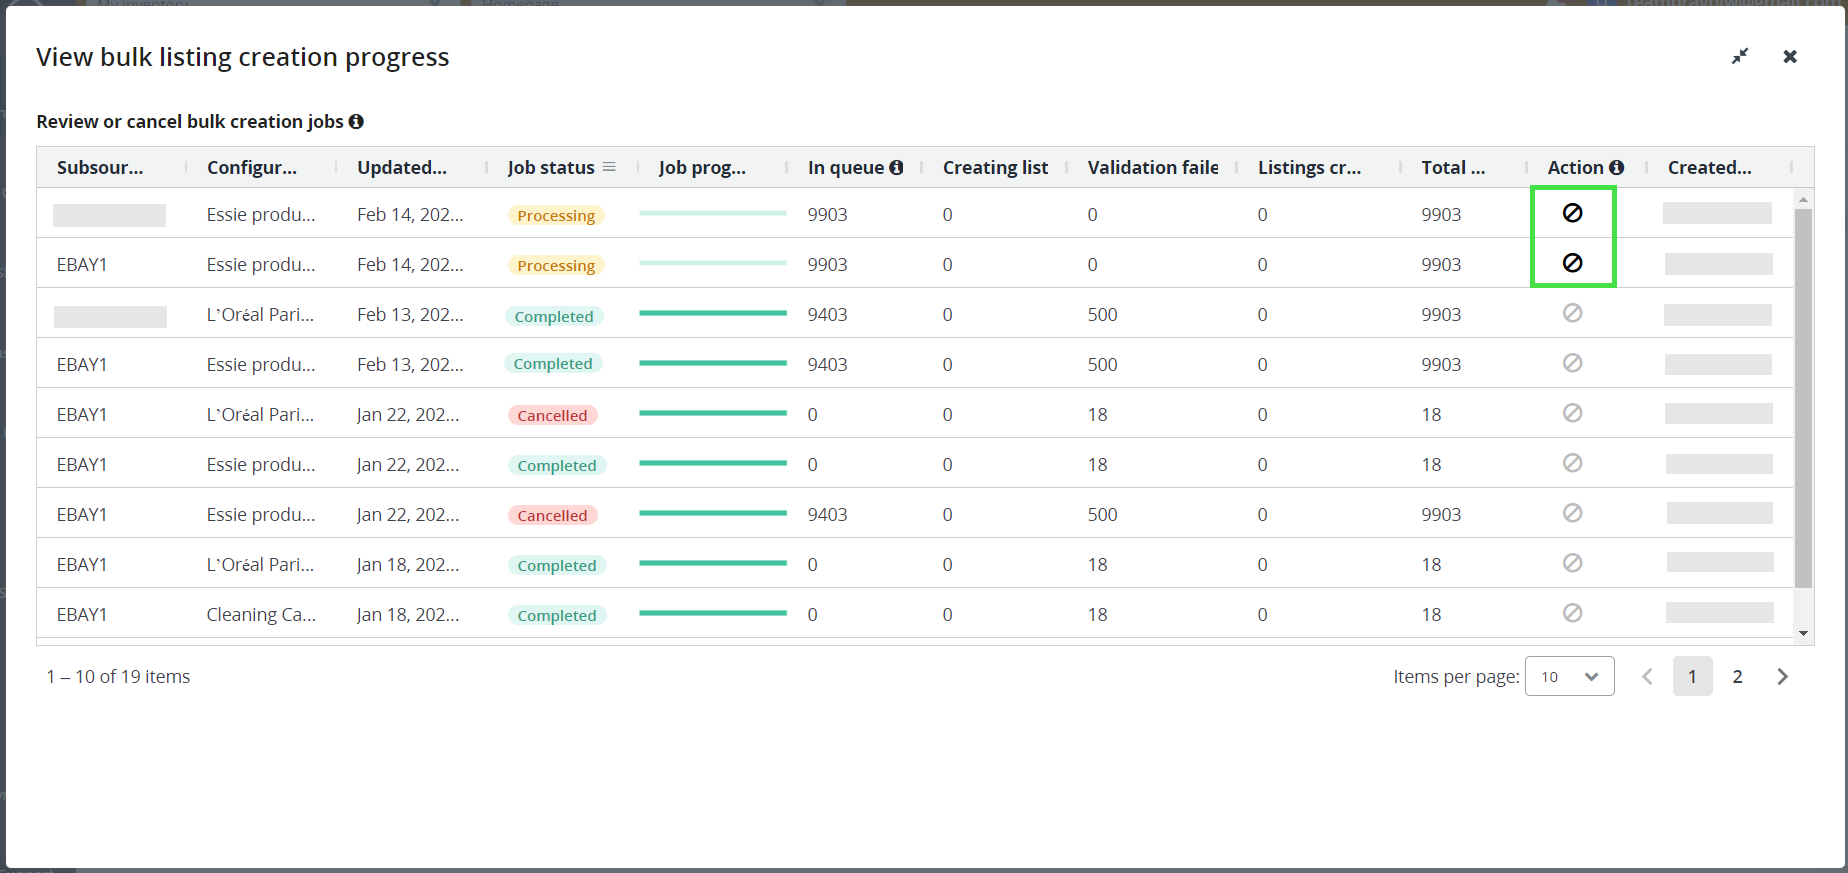Sort by the Job prog... column header

coord(702,167)
